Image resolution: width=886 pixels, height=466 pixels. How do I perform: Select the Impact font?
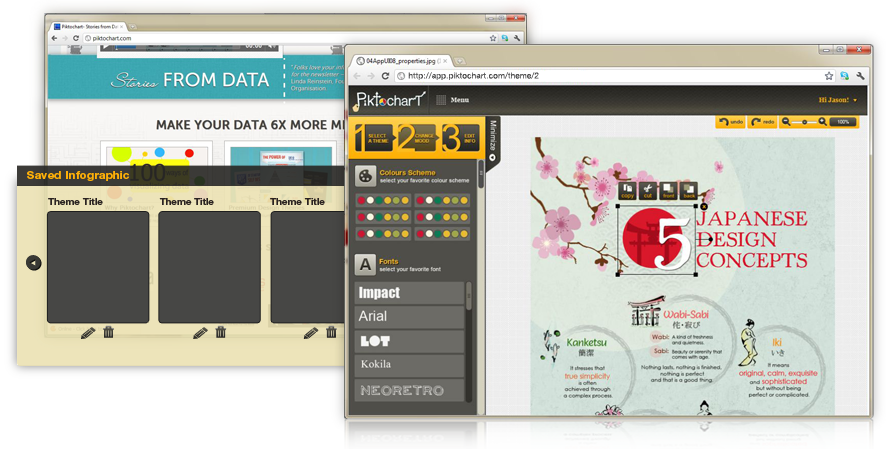(x=409, y=293)
